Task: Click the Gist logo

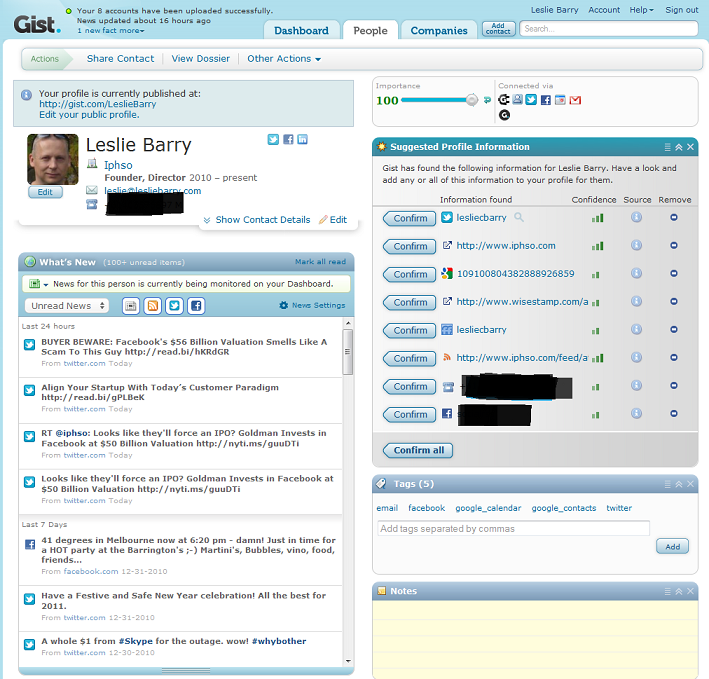Action: click(x=37, y=24)
